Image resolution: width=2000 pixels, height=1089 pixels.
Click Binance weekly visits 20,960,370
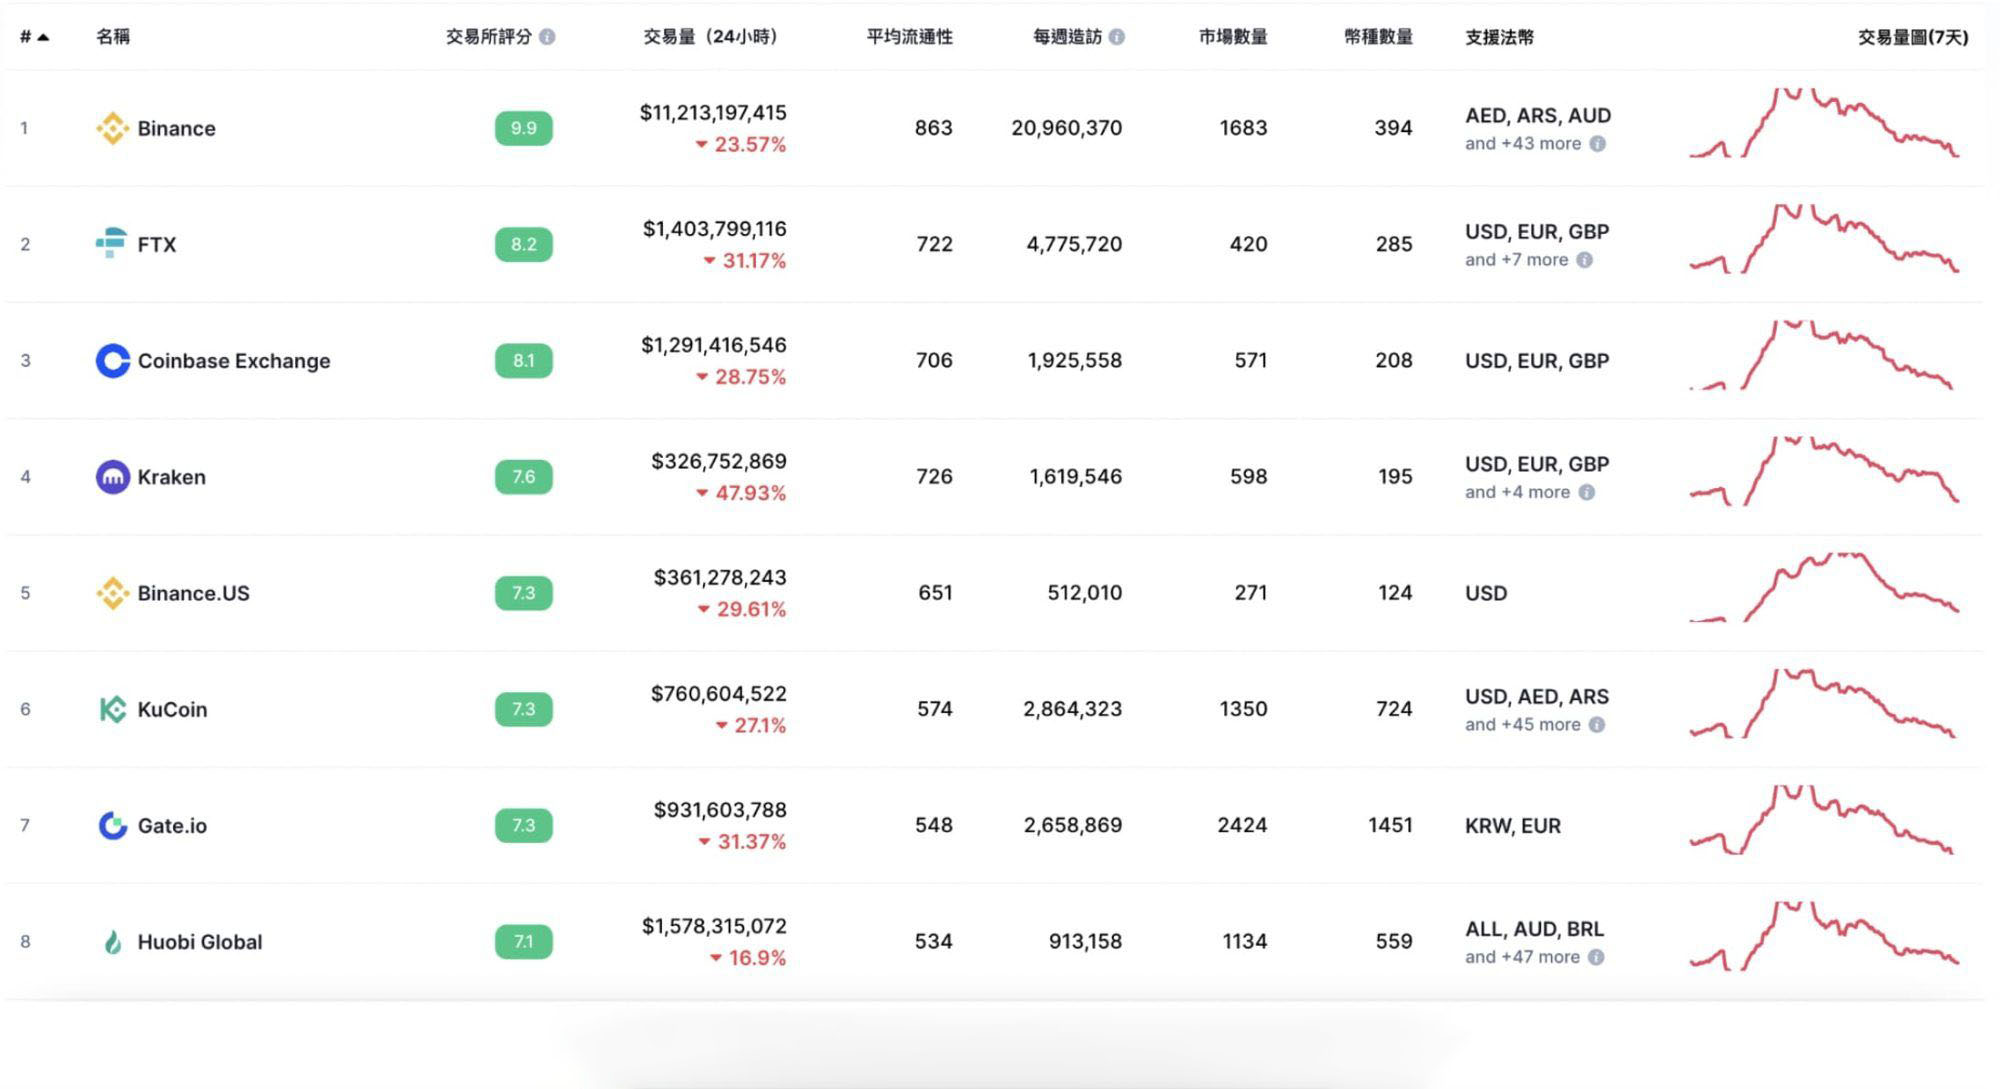[x=1066, y=128]
